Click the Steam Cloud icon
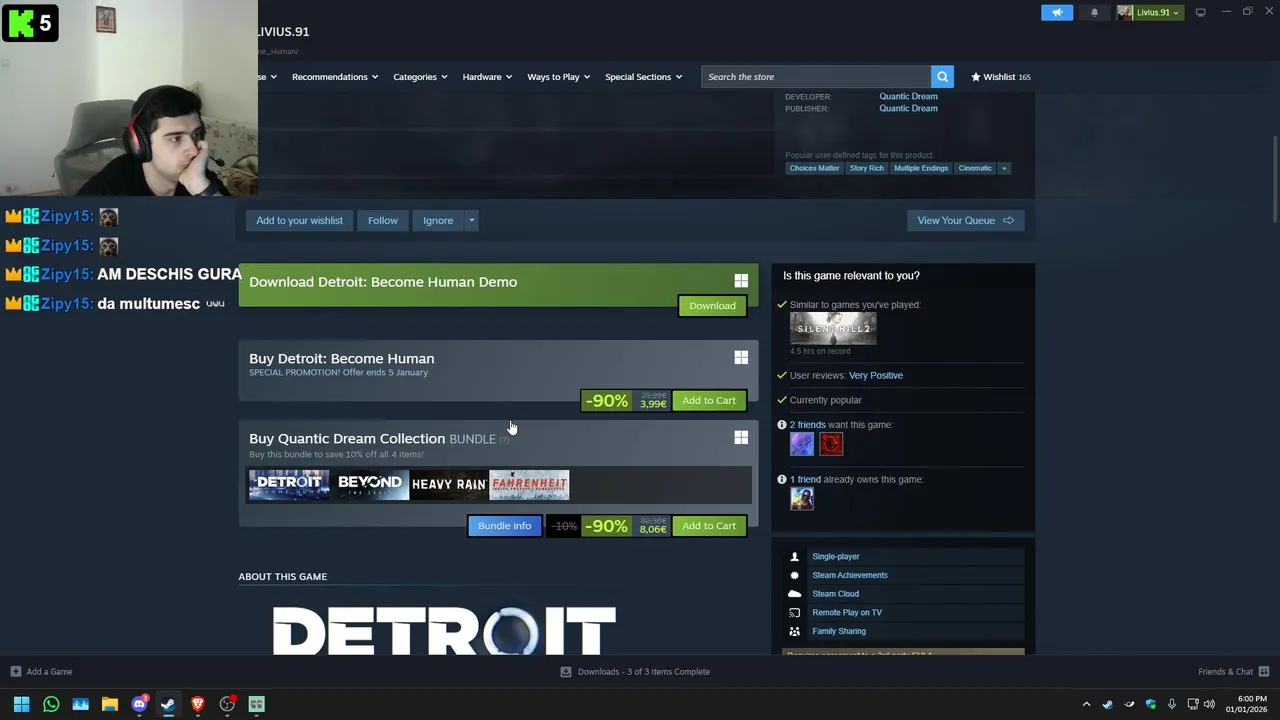Screen dimensions: 1280x720 795,594
